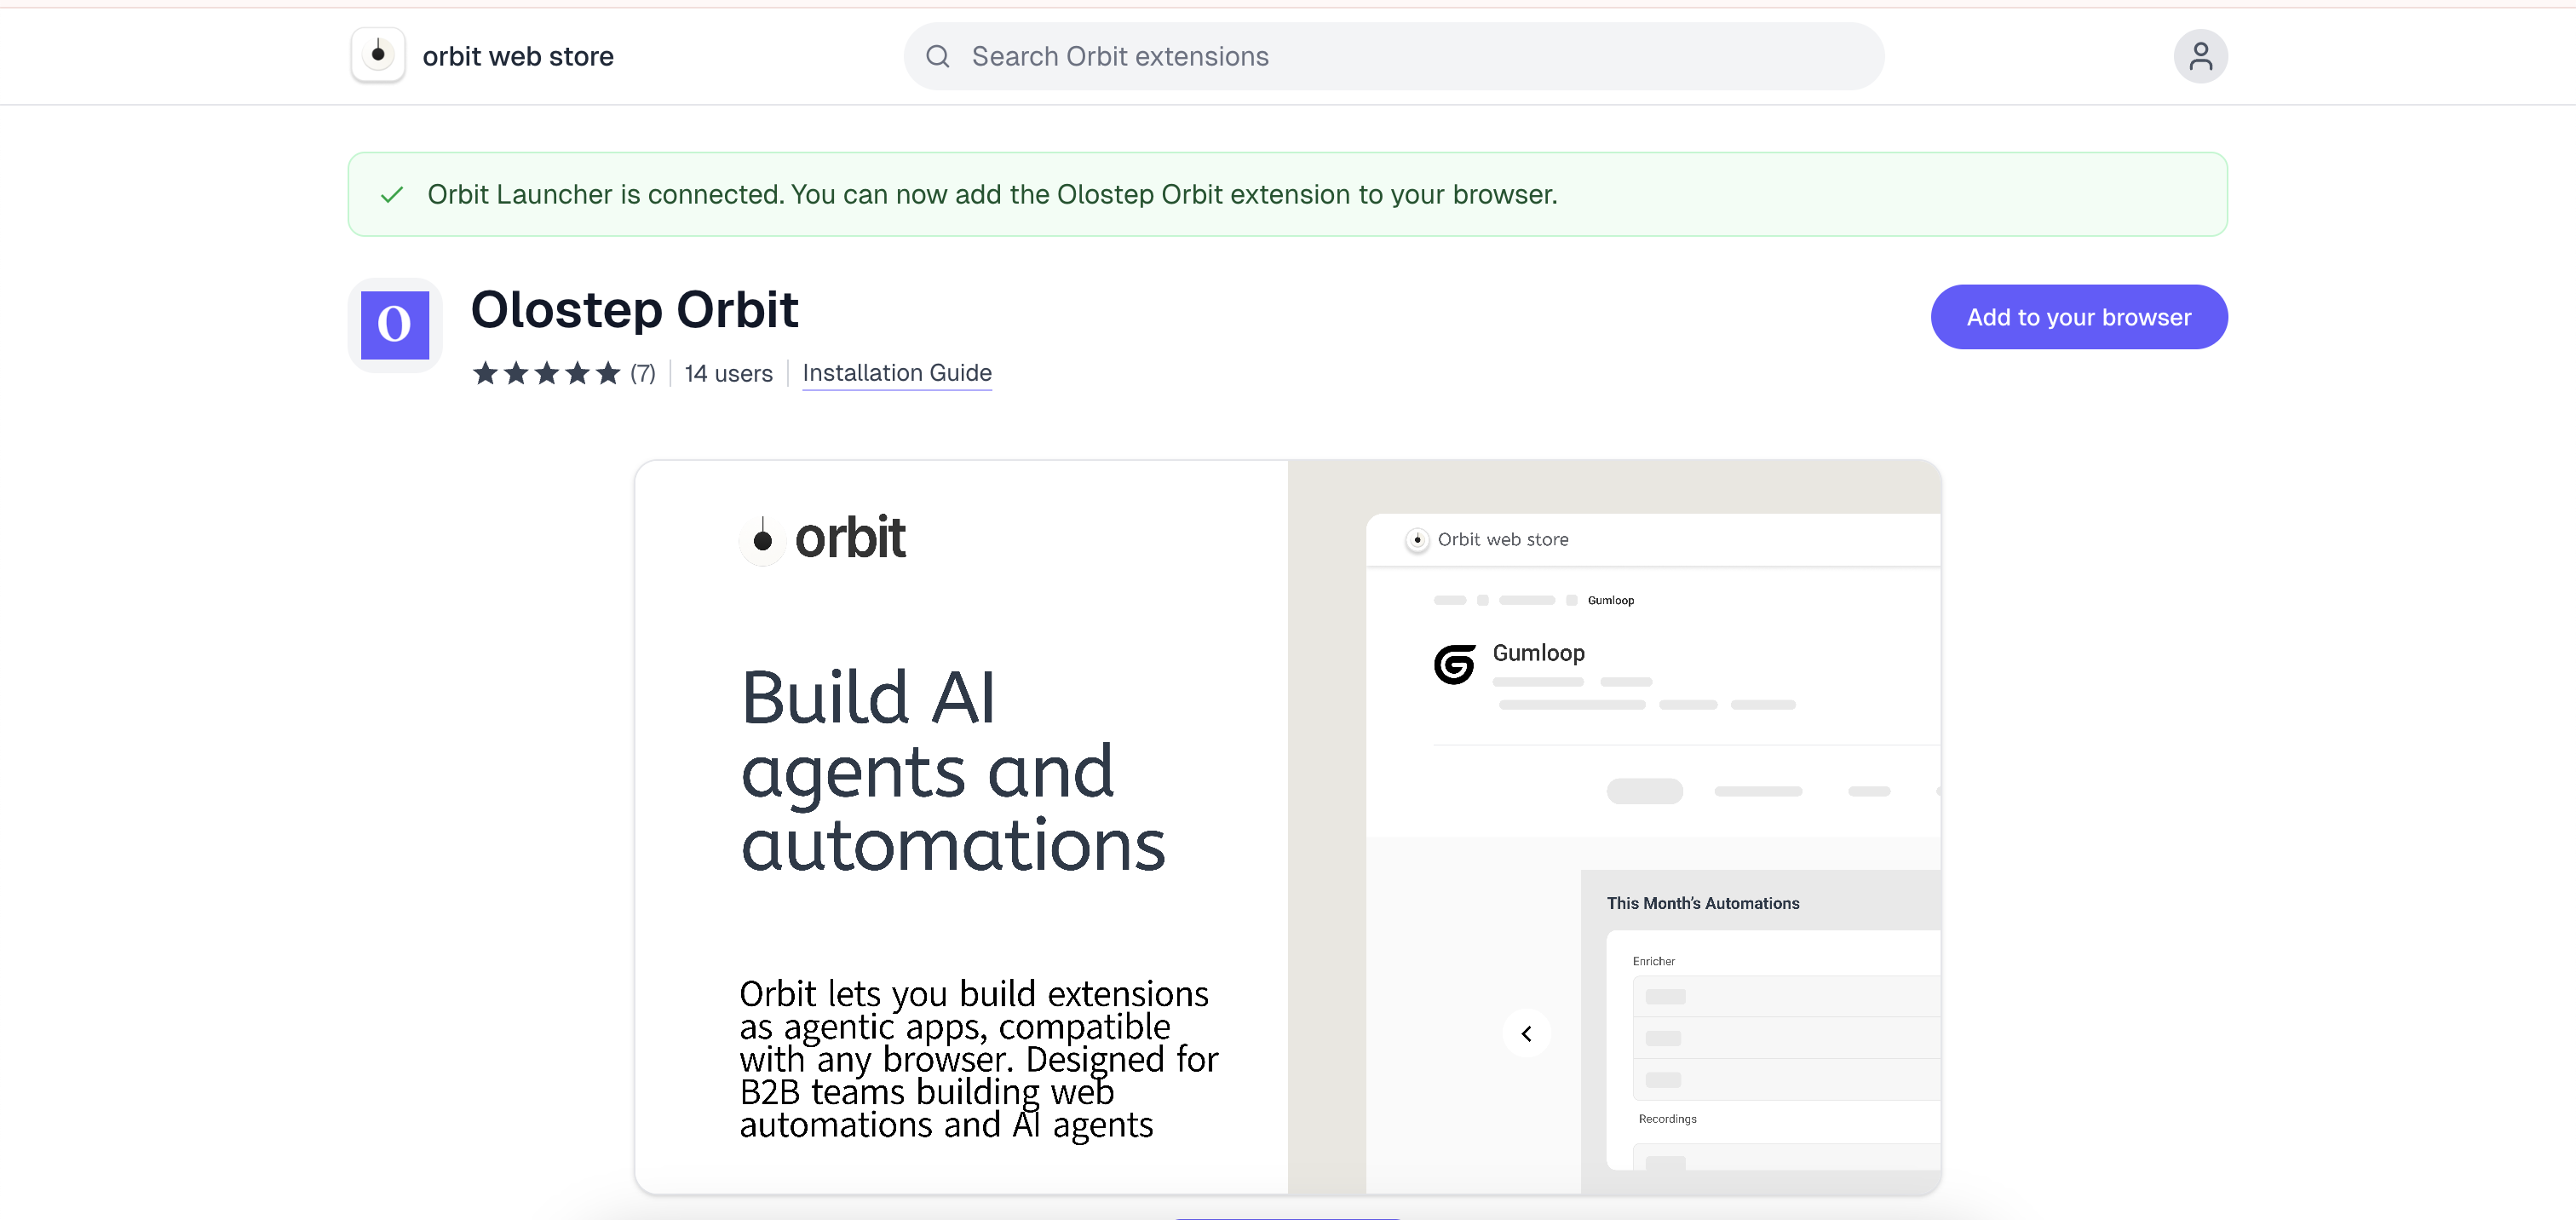
Task: Click the "14 users" label
Action: tap(728, 373)
